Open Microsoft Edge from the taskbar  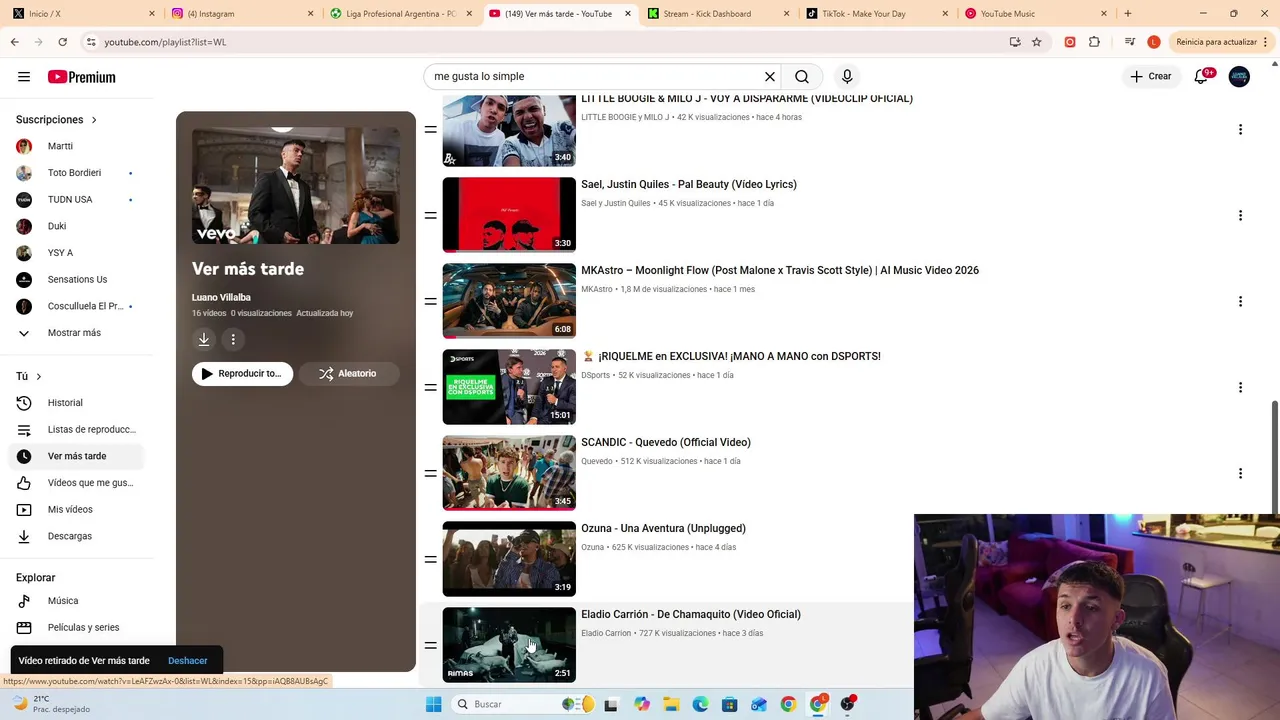pyautogui.click(x=700, y=704)
